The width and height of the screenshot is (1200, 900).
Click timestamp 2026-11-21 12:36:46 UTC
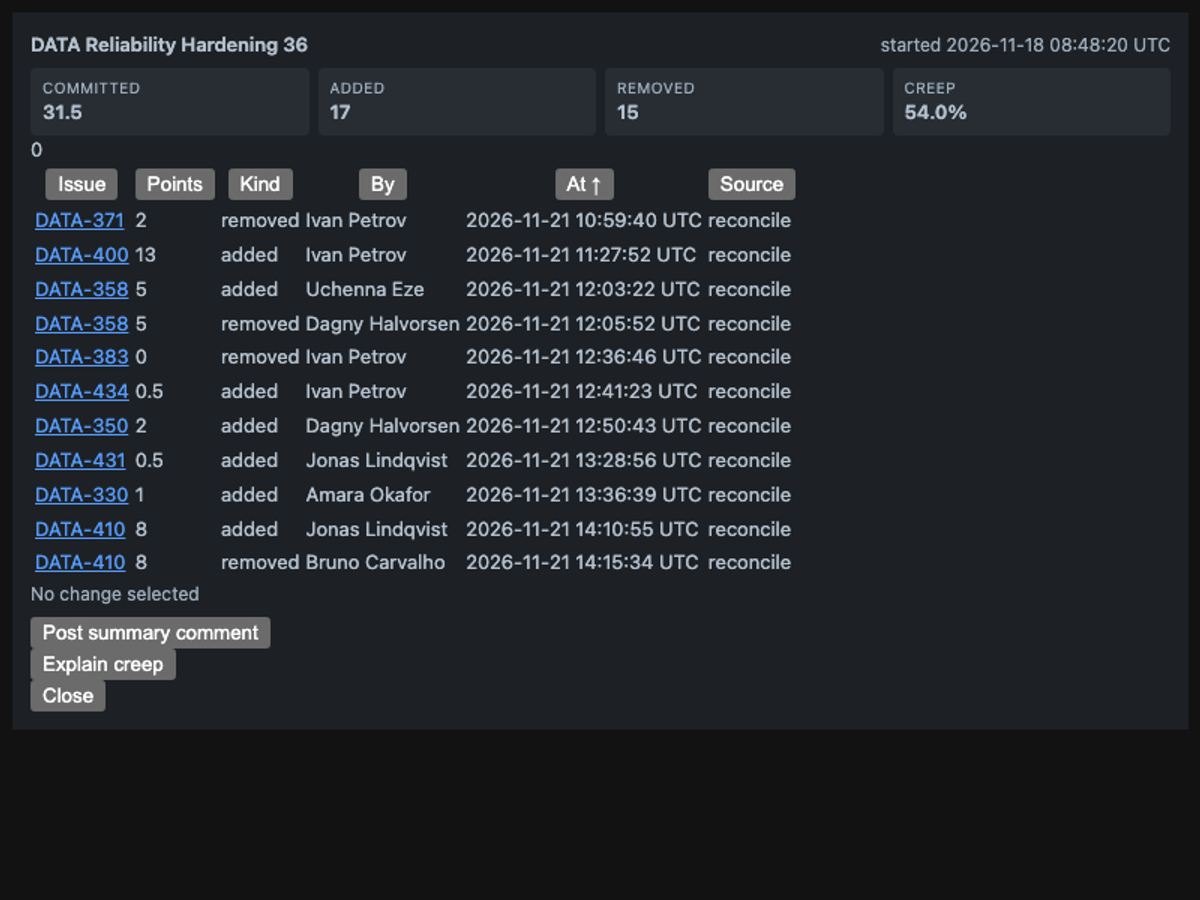584,357
